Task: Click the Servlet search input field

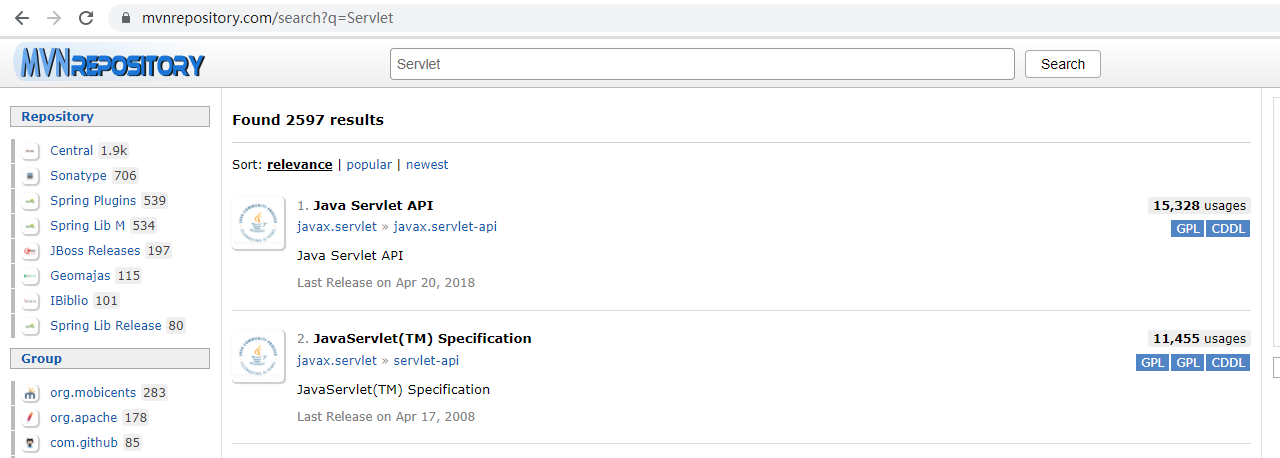Action: (x=702, y=64)
